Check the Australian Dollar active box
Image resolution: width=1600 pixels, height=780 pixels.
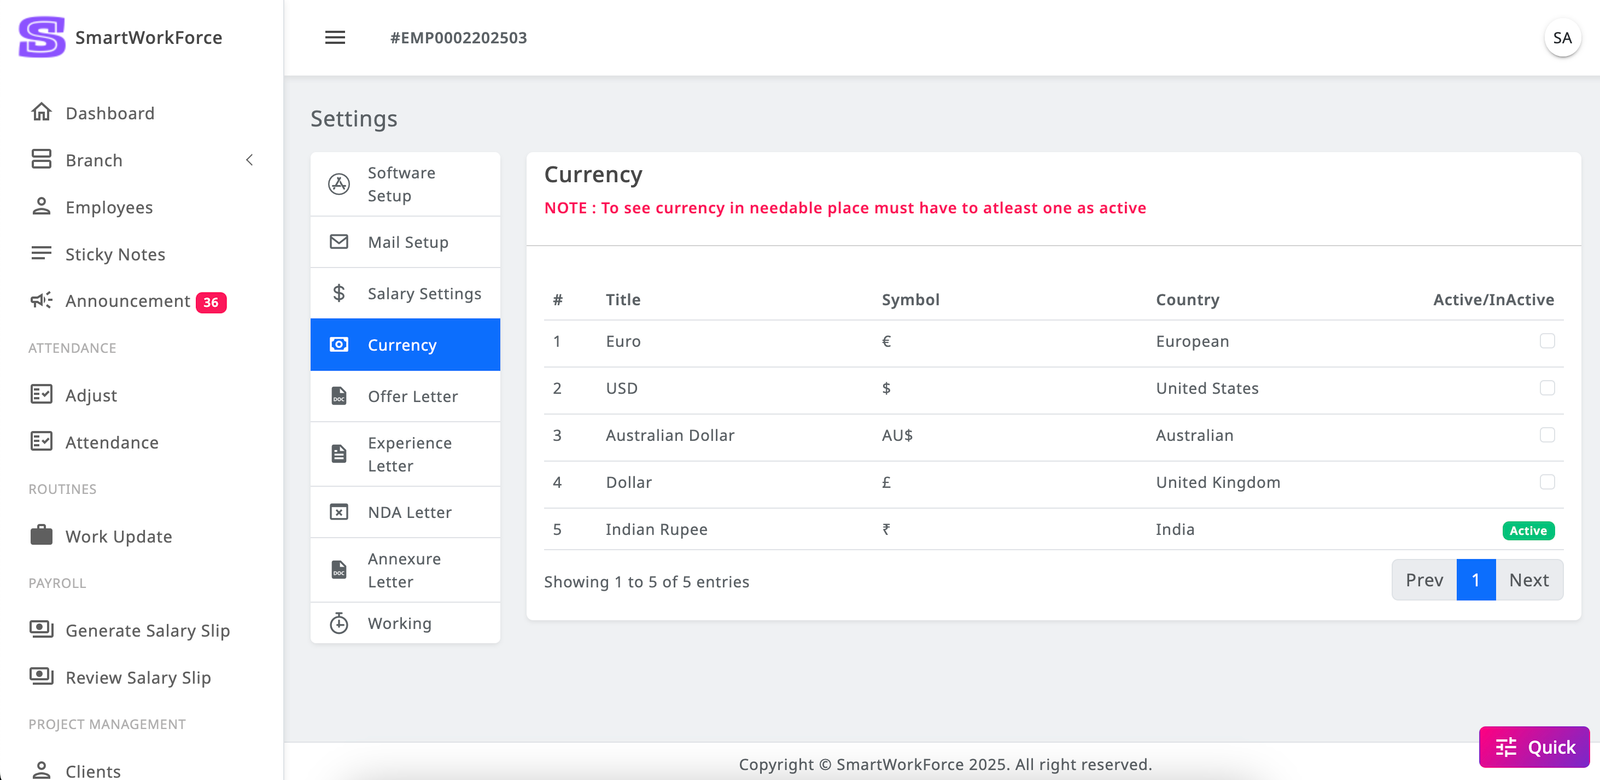click(1547, 435)
